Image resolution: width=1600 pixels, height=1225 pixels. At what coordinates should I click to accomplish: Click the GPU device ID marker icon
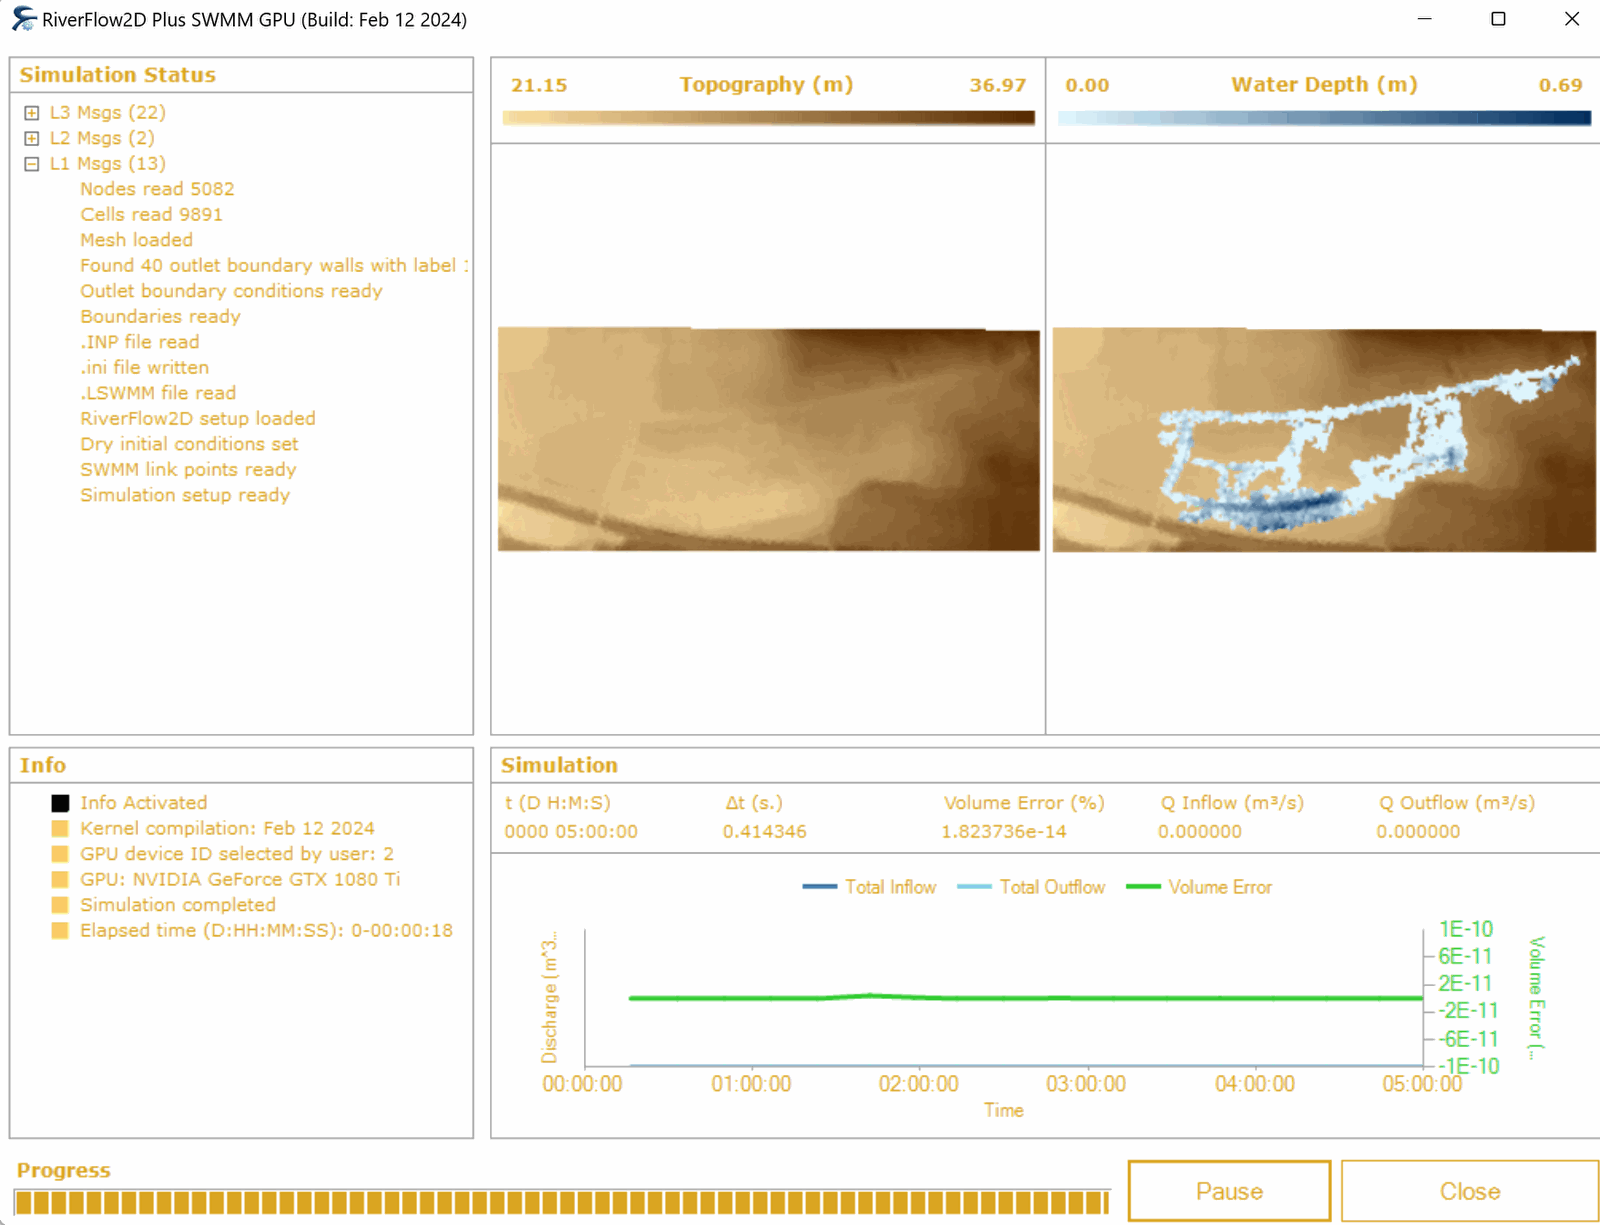[x=60, y=854]
